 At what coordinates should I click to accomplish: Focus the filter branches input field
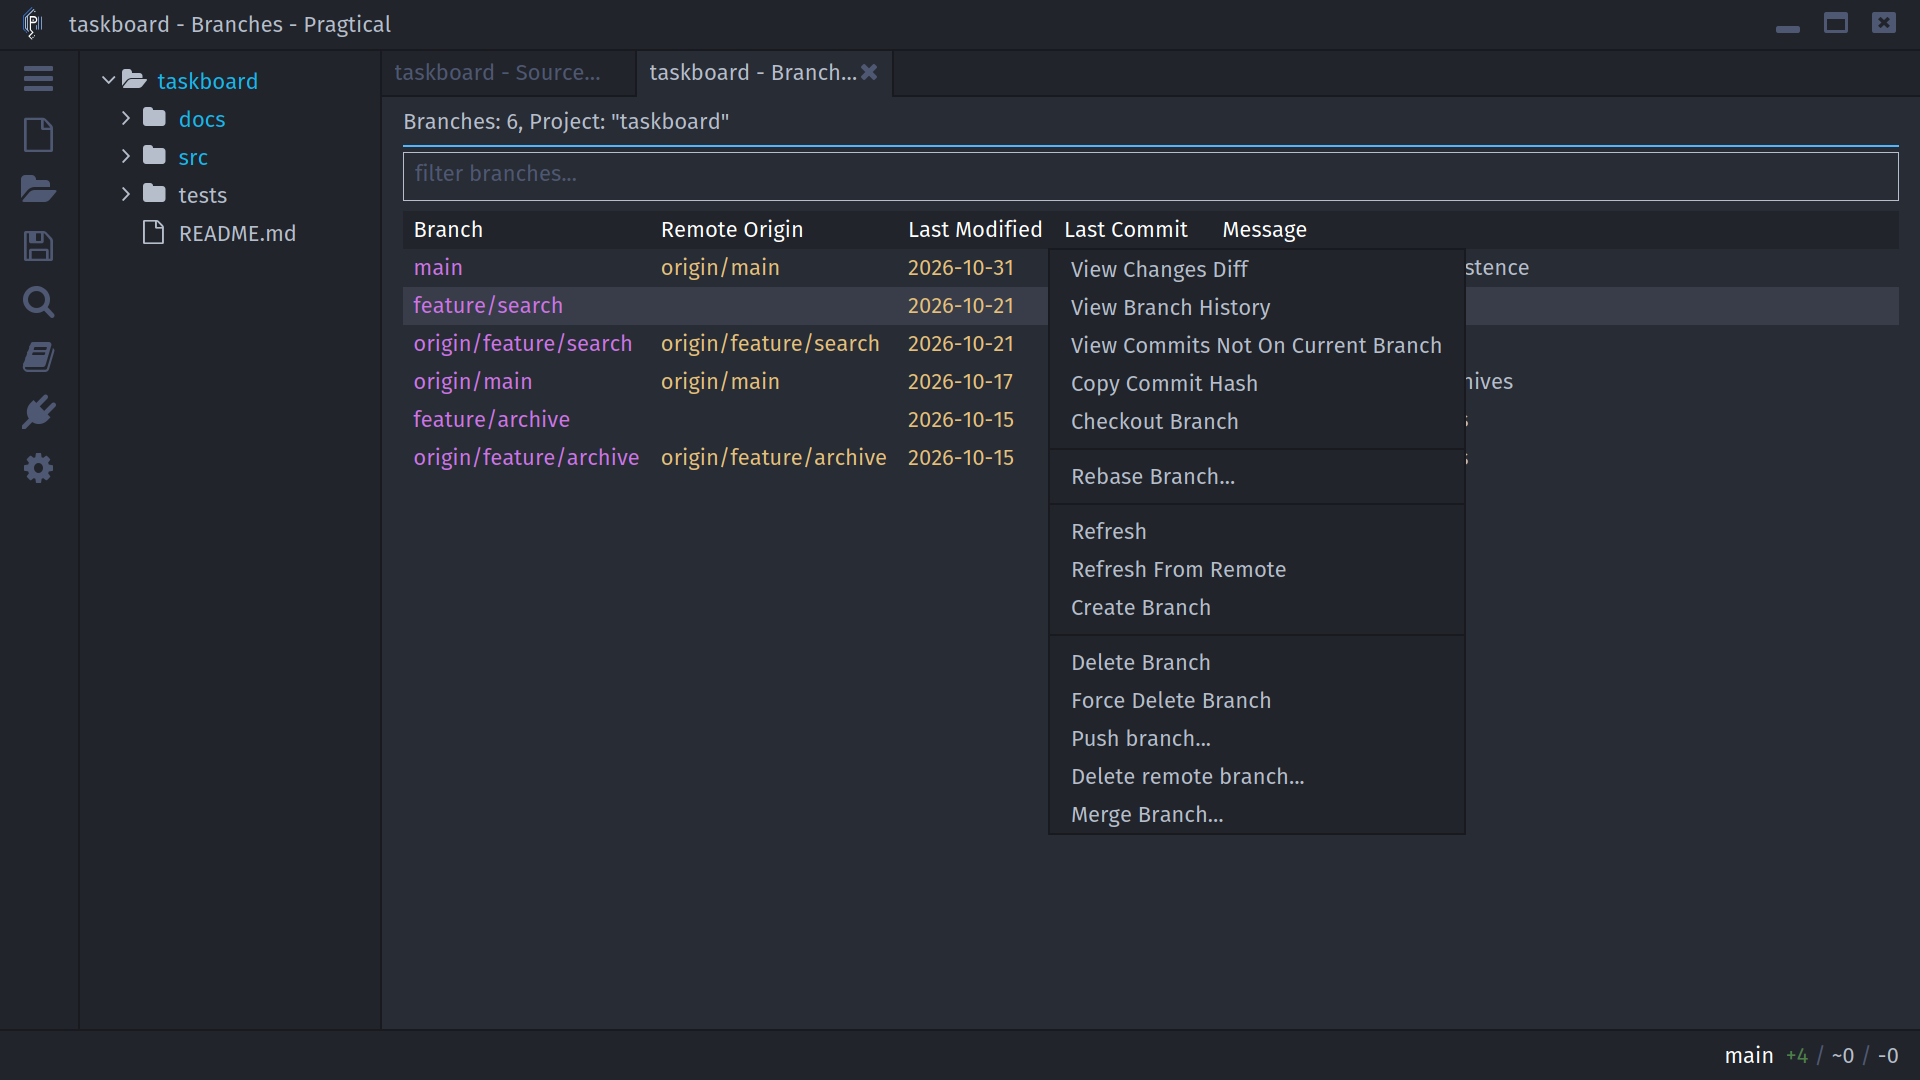tap(1150, 175)
